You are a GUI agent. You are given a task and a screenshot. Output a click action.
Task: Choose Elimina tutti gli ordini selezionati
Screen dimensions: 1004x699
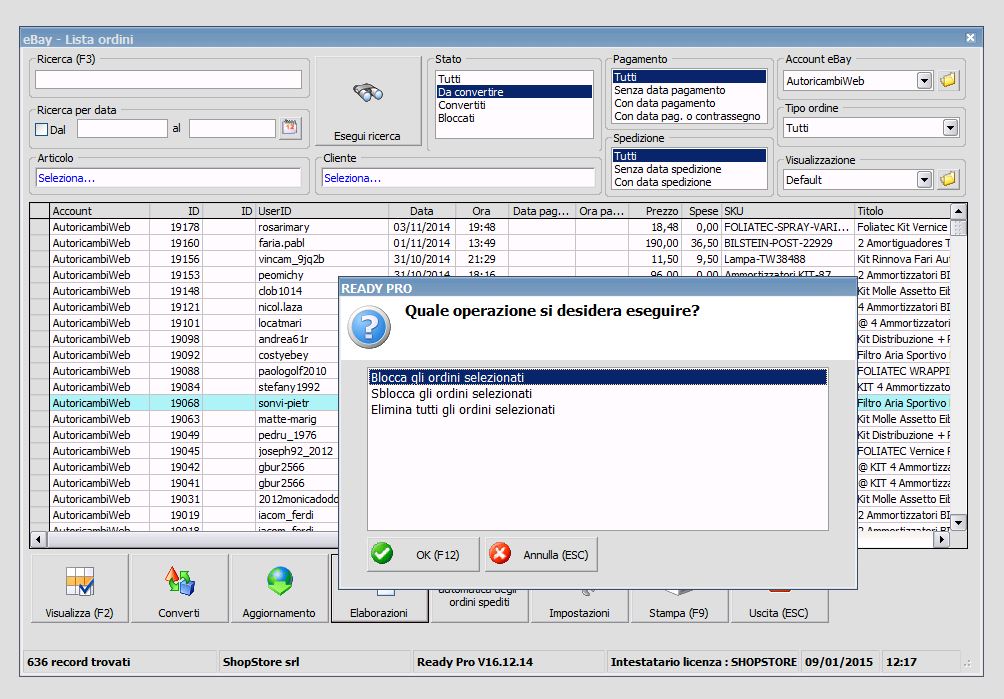(x=462, y=410)
